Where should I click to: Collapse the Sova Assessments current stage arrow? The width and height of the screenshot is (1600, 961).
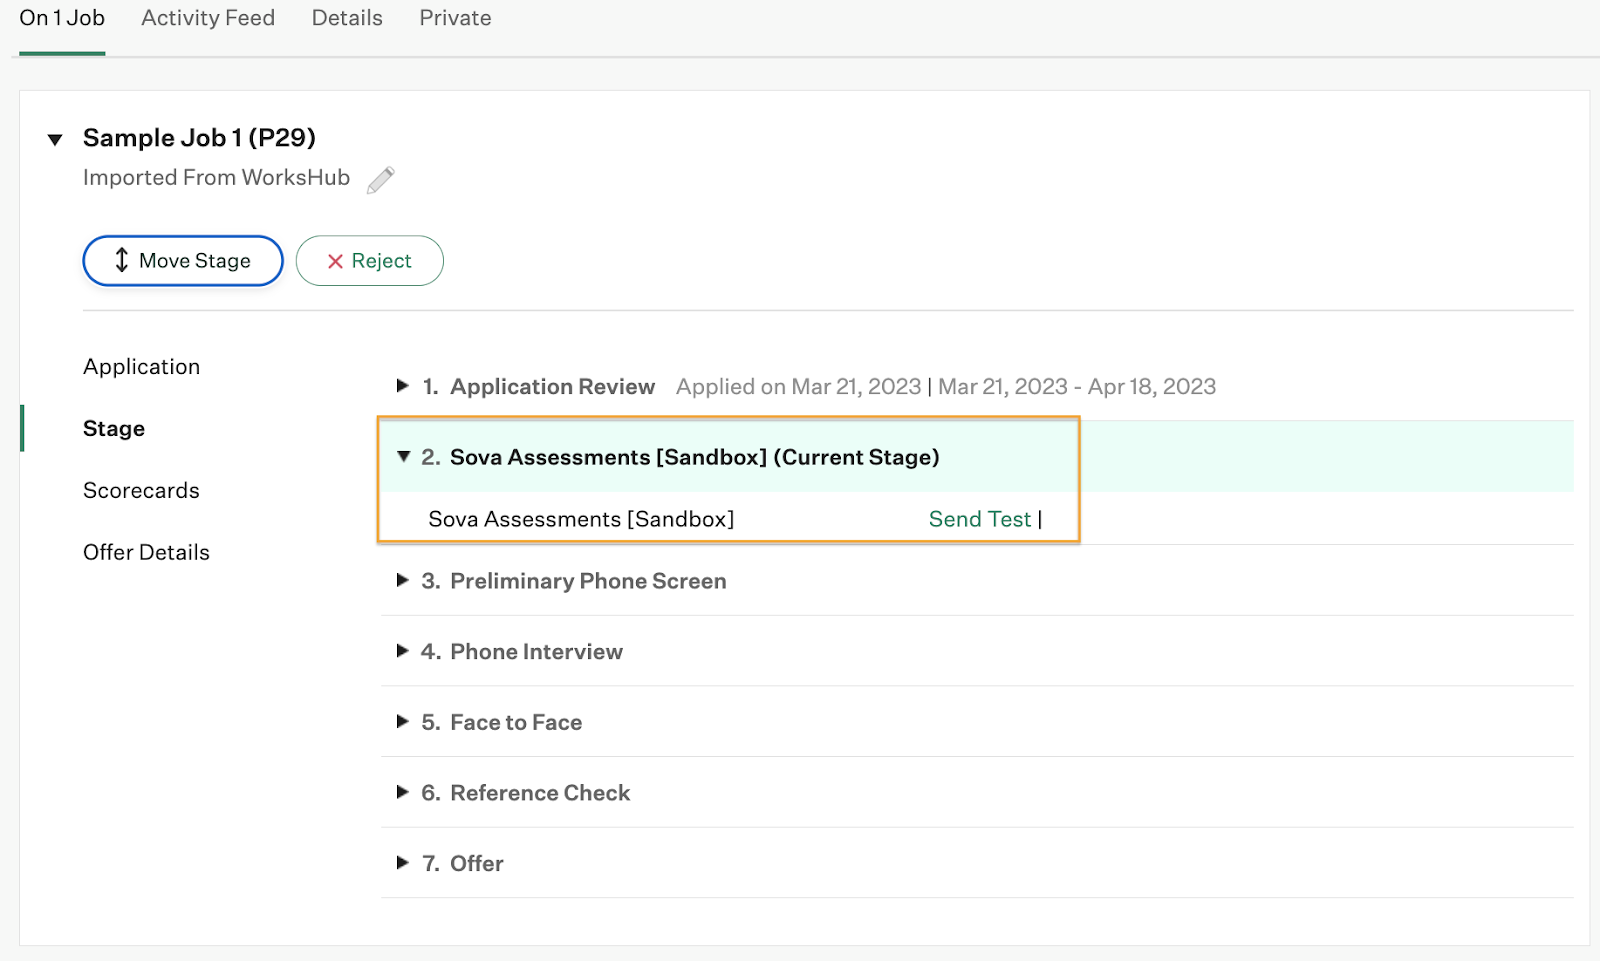[404, 457]
